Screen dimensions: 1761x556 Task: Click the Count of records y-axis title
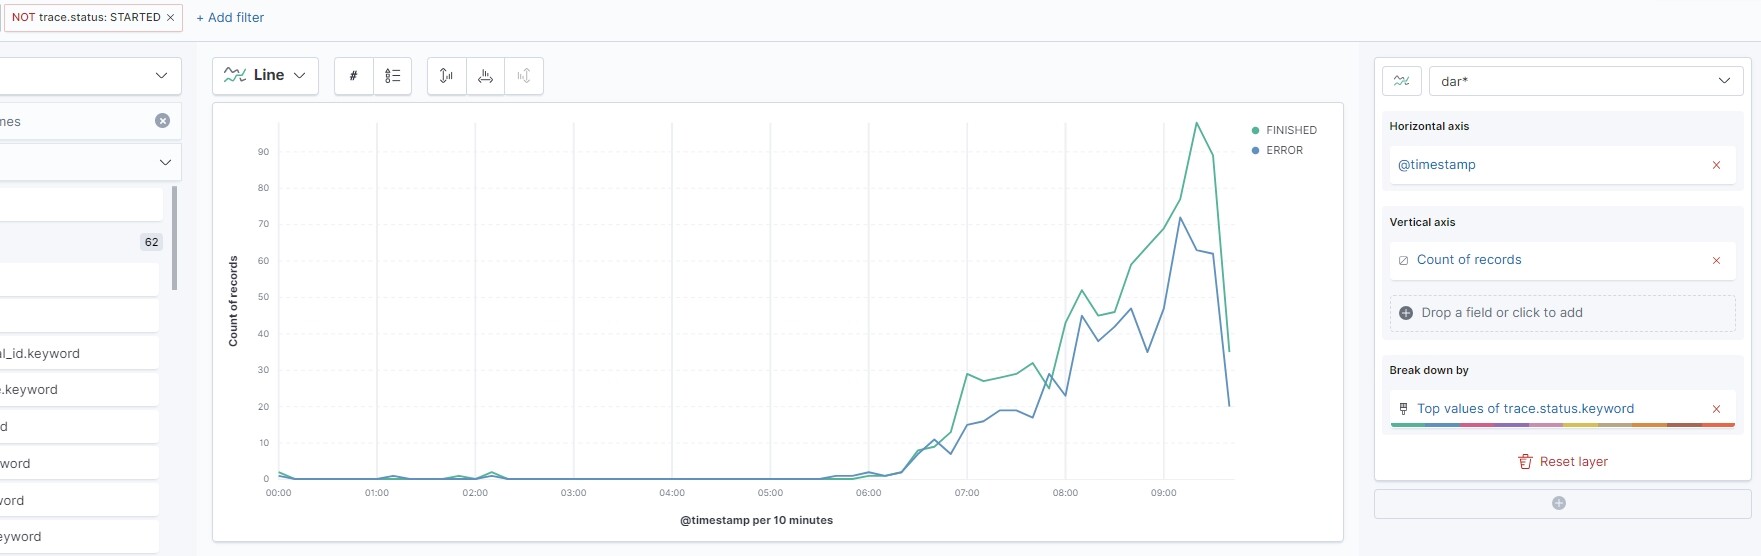pyautogui.click(x=233, y=301)
